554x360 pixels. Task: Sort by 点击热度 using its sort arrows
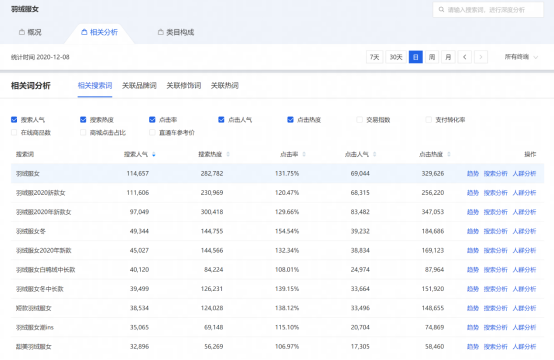[x=449, y=154]
